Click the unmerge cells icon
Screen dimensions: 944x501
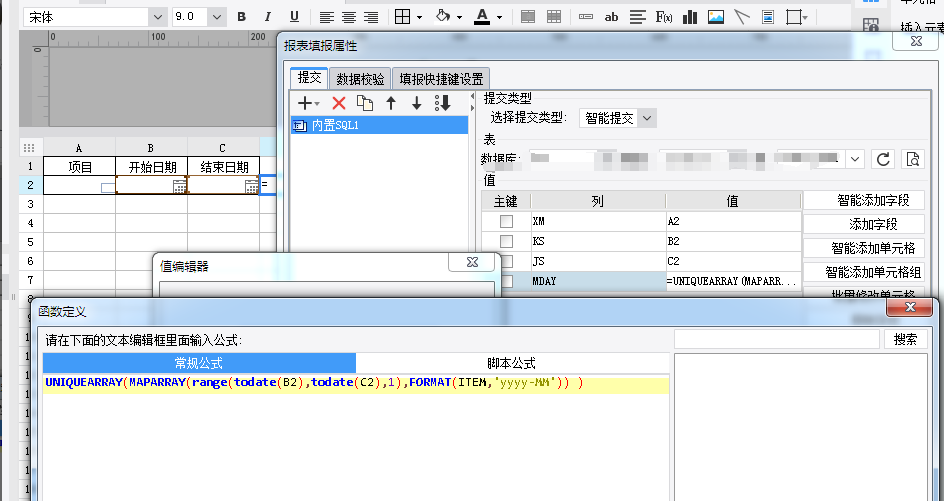point(554,17)
